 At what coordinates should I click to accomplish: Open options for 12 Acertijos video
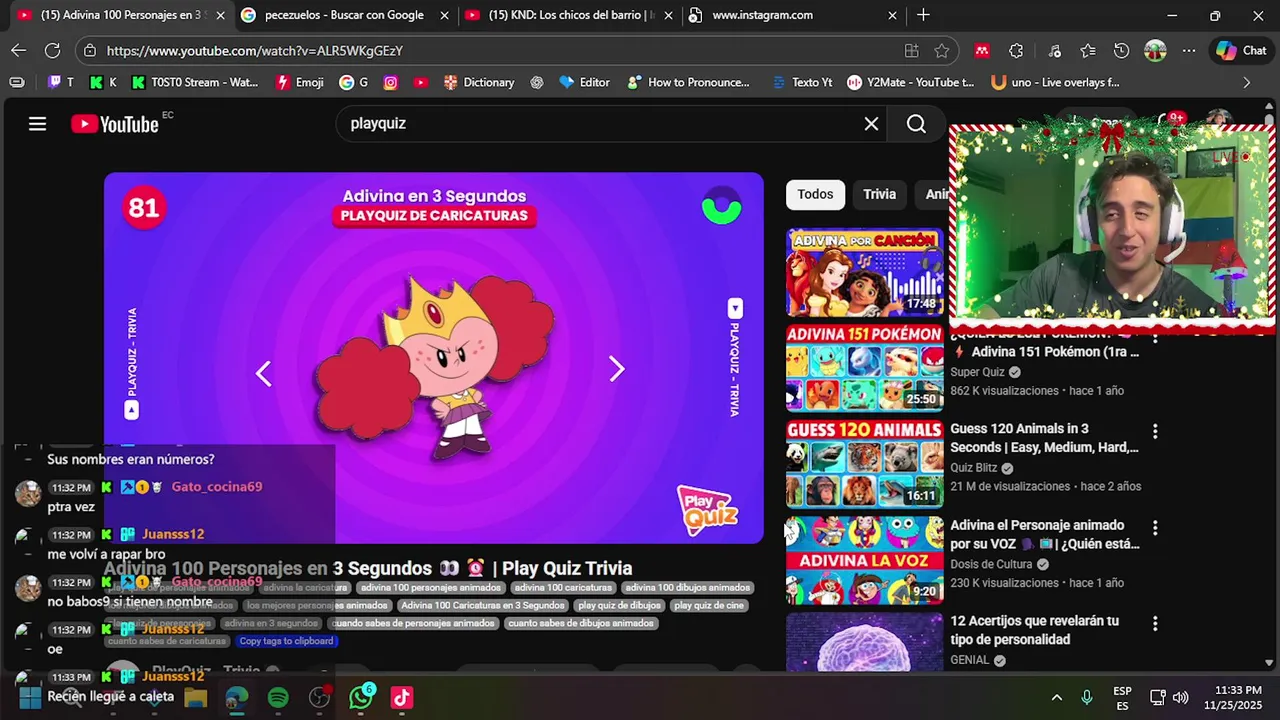pyautogui.click(x=1155, y=623)
